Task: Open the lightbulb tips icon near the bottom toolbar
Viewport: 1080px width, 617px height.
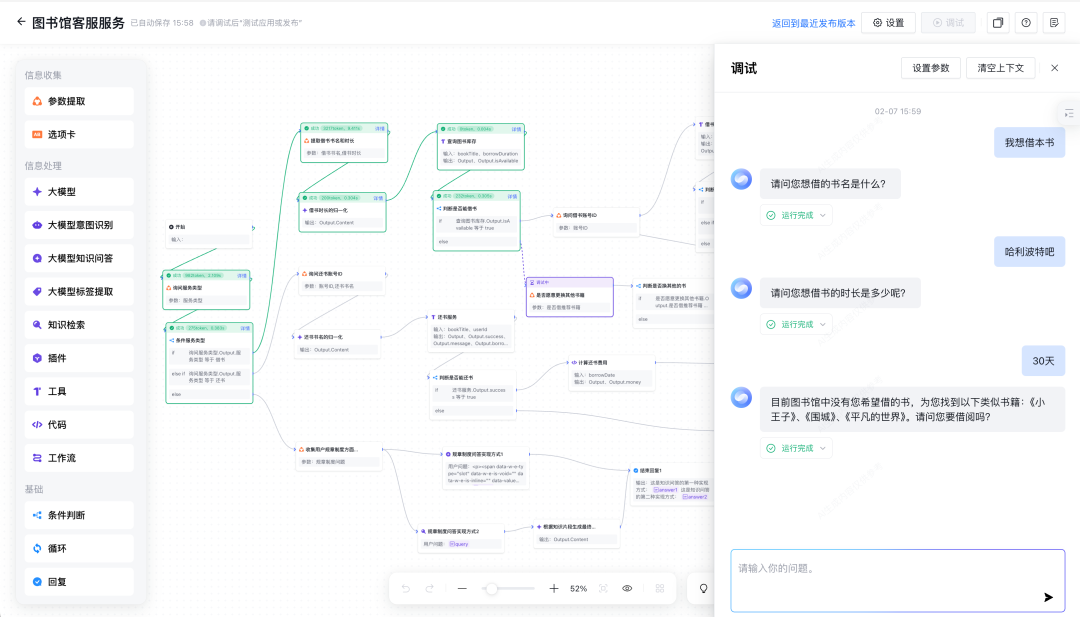Action: point(703,589)
